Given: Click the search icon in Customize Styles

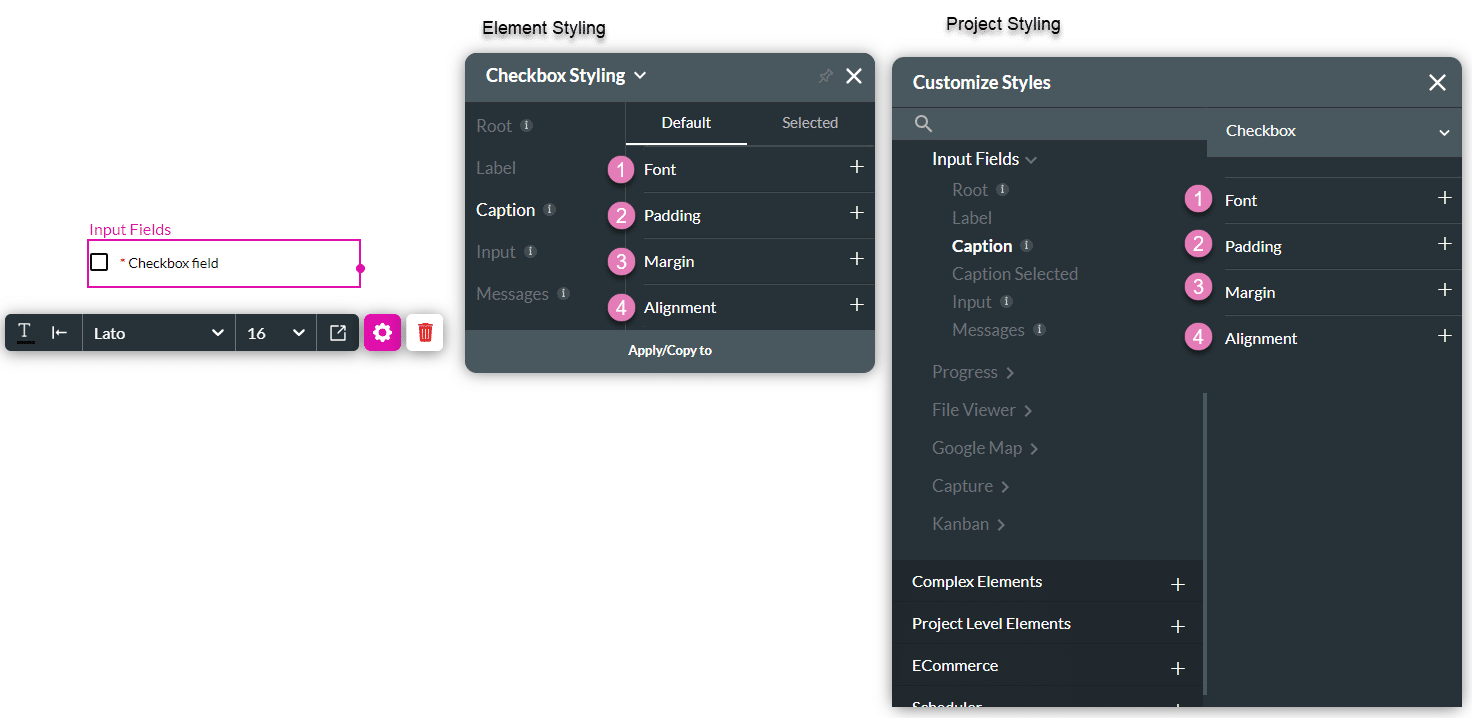Looking at the screenshot, I should click(x=922, y=123).
